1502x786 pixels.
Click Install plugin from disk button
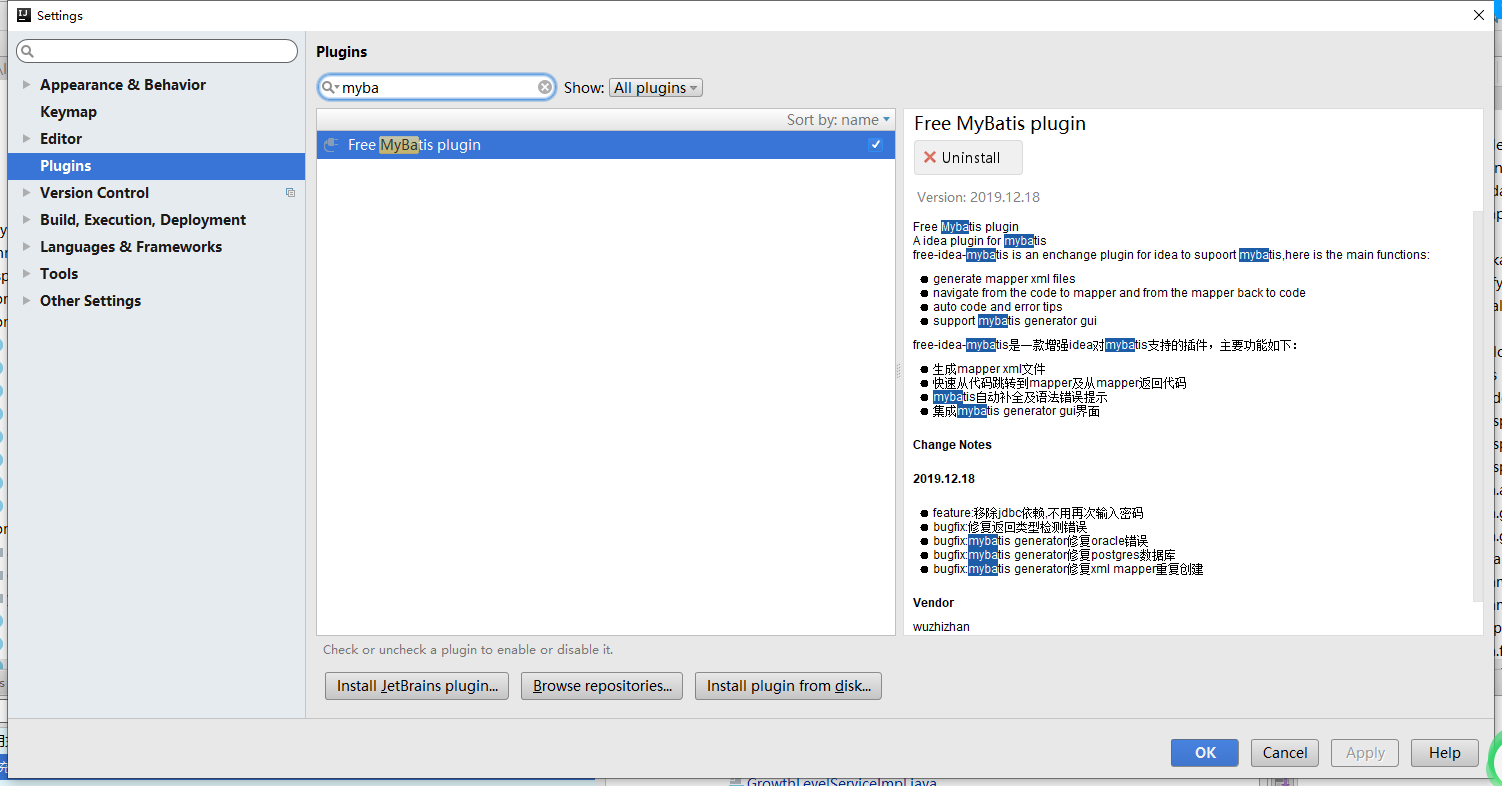click(x=788, y=686)
